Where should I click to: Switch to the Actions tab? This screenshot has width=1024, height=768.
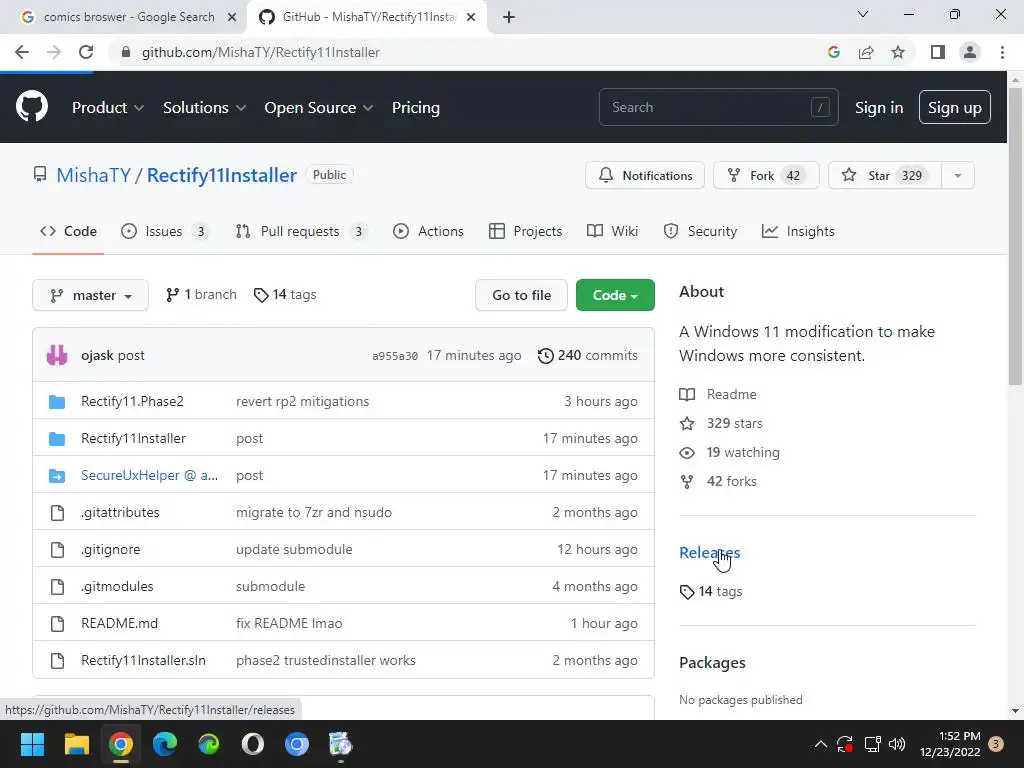(x=428, y=231)
